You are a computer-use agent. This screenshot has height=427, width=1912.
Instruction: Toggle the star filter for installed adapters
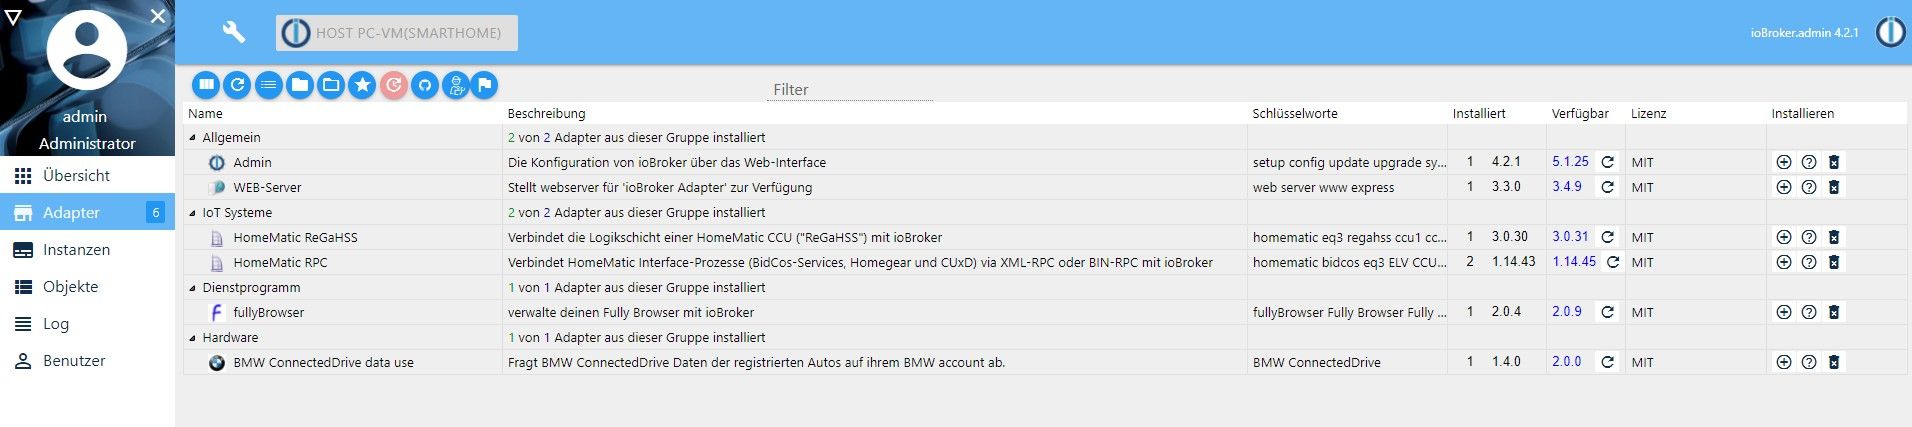(362, 86)
